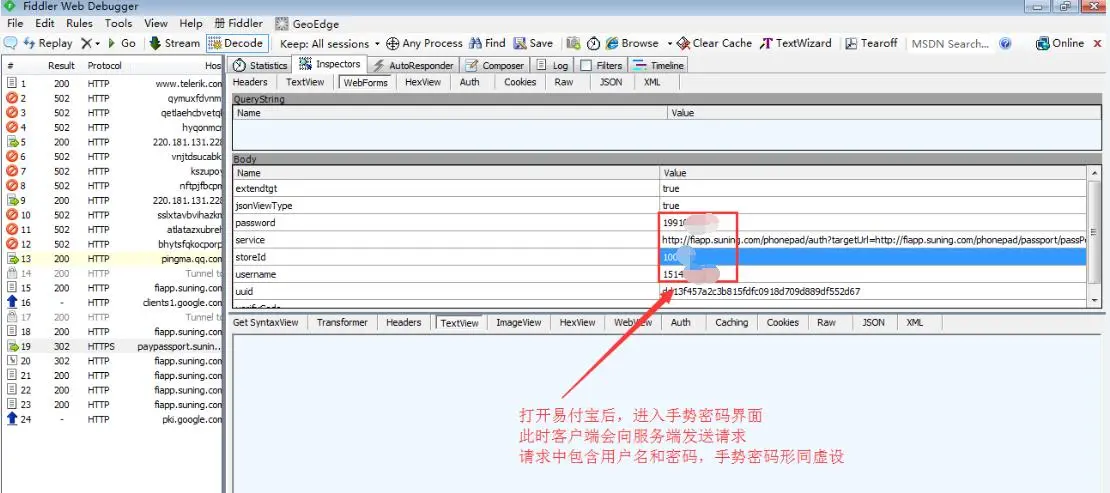Click the MSDN Search field
The width and height of the screenshot is (1110, 493).
tap(950, 44)
